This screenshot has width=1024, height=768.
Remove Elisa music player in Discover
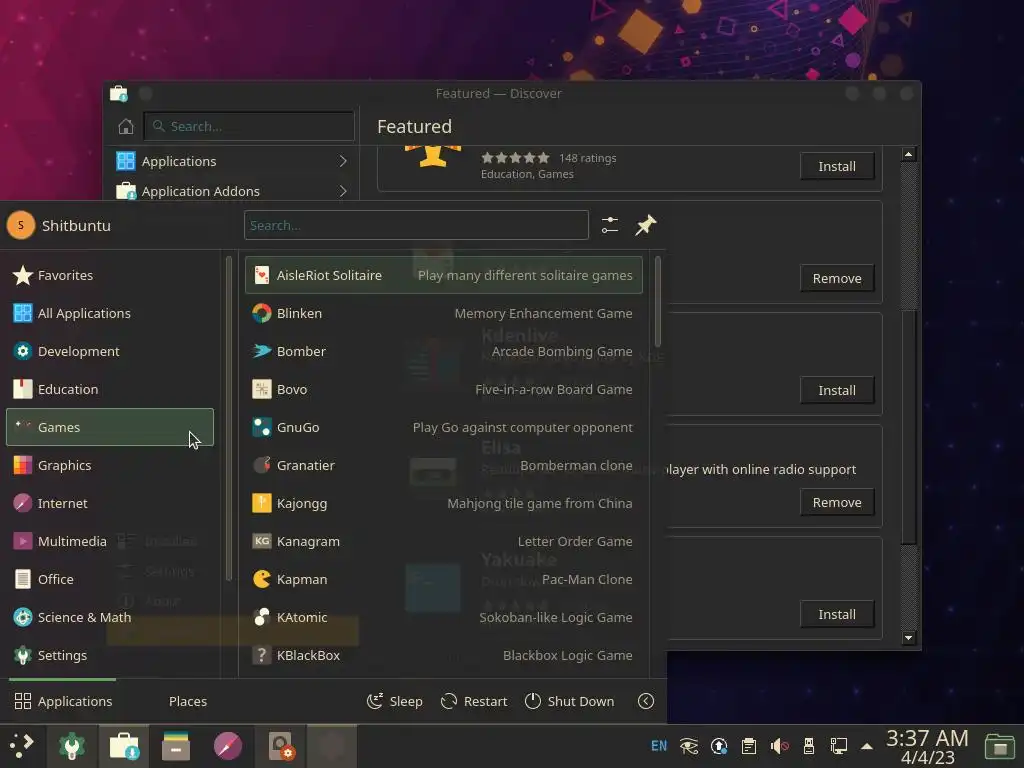click(837, 502)
